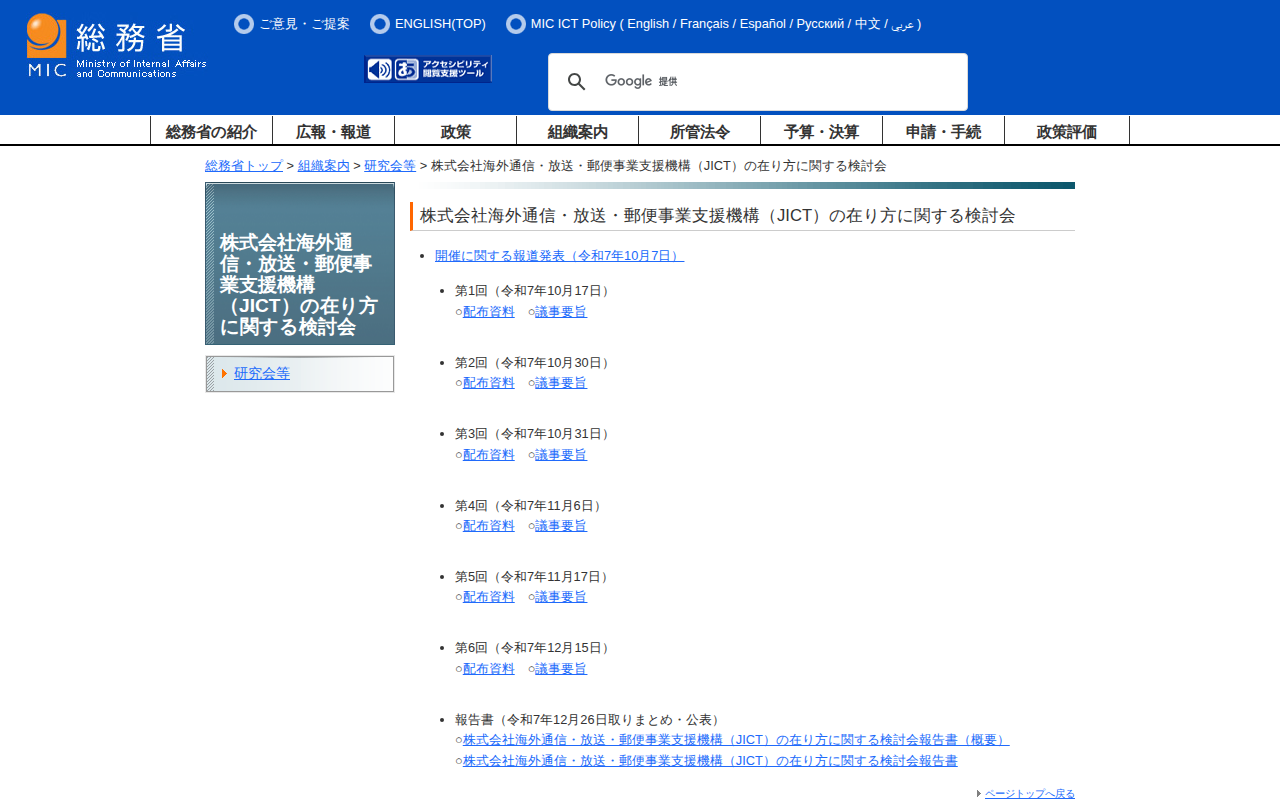This screenshot has width=1280, height=800.
Task: Open the accessibility reading support tool
Action: click(428, 69)
